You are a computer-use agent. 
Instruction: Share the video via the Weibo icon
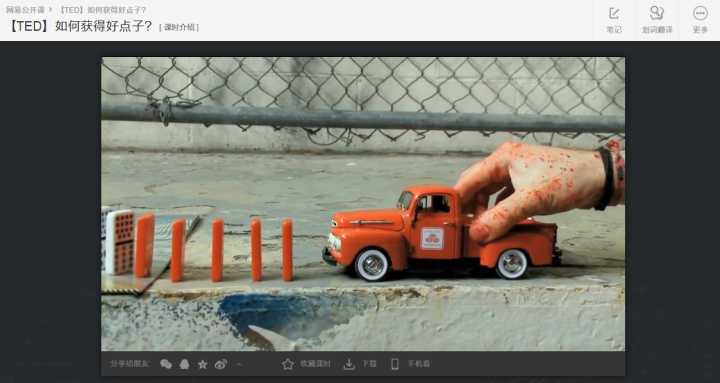coord(221,364)
